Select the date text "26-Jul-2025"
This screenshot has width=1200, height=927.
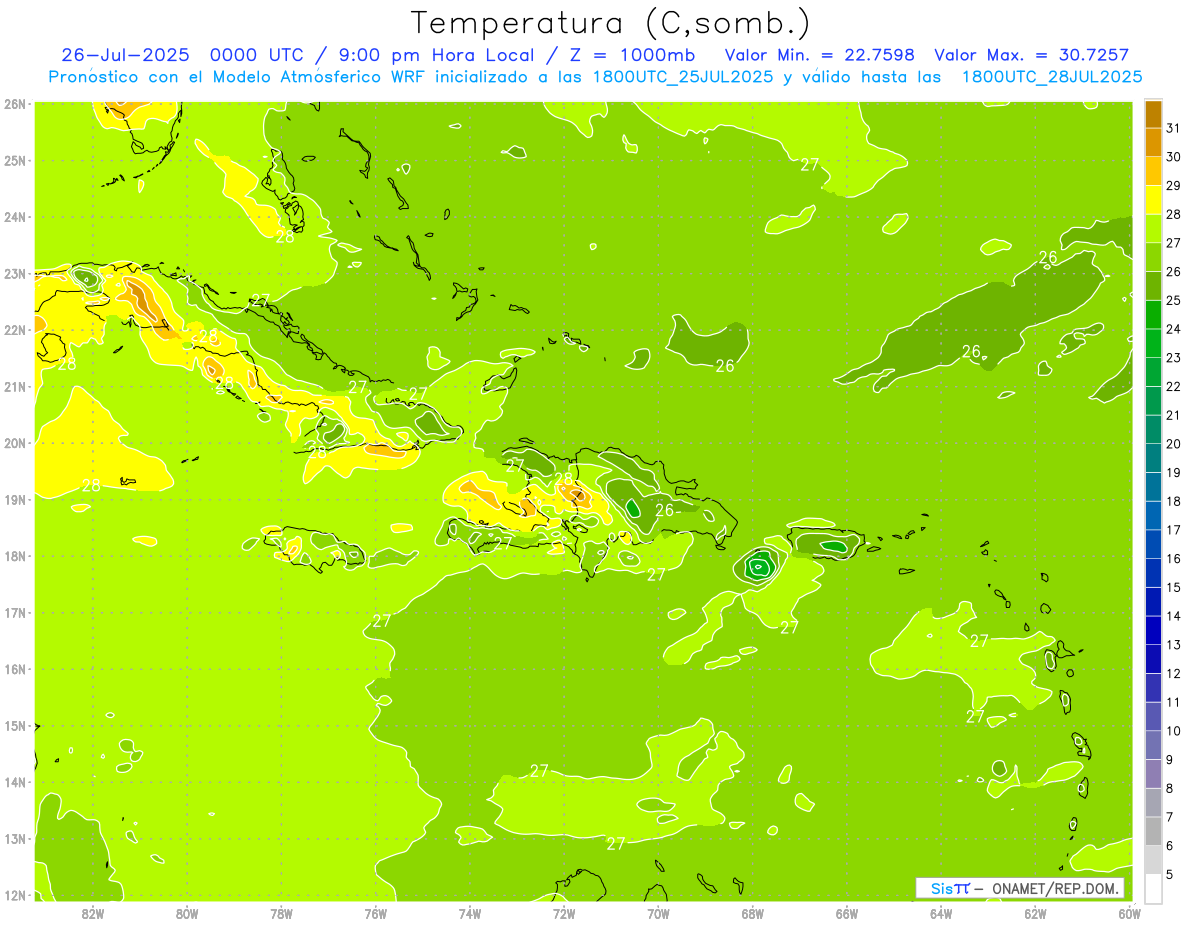coord(125,55)
